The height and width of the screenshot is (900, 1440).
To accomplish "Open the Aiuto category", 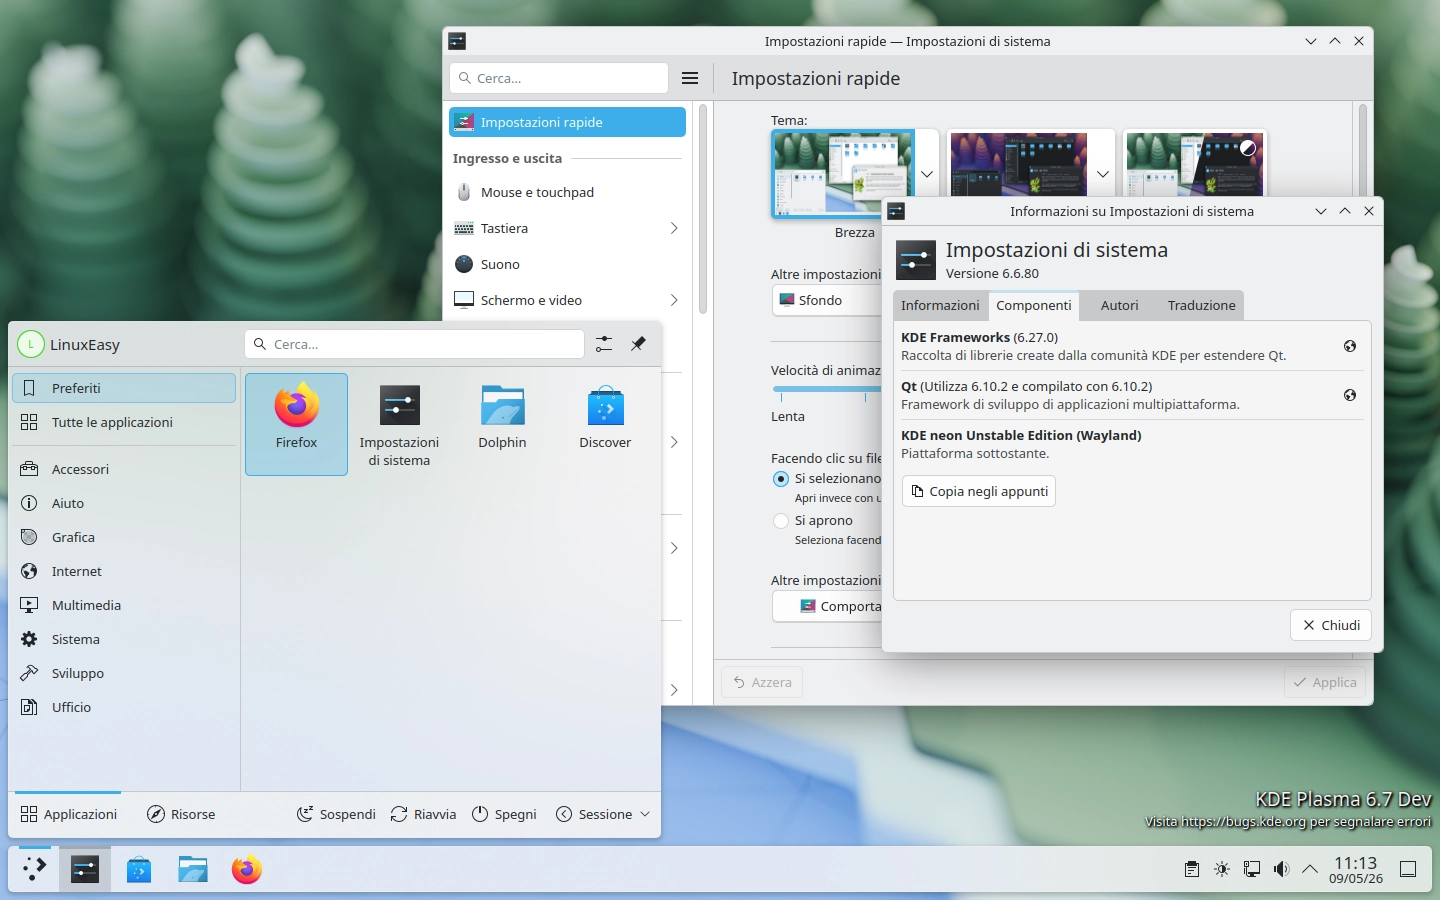I will click(x=124, y=503).
